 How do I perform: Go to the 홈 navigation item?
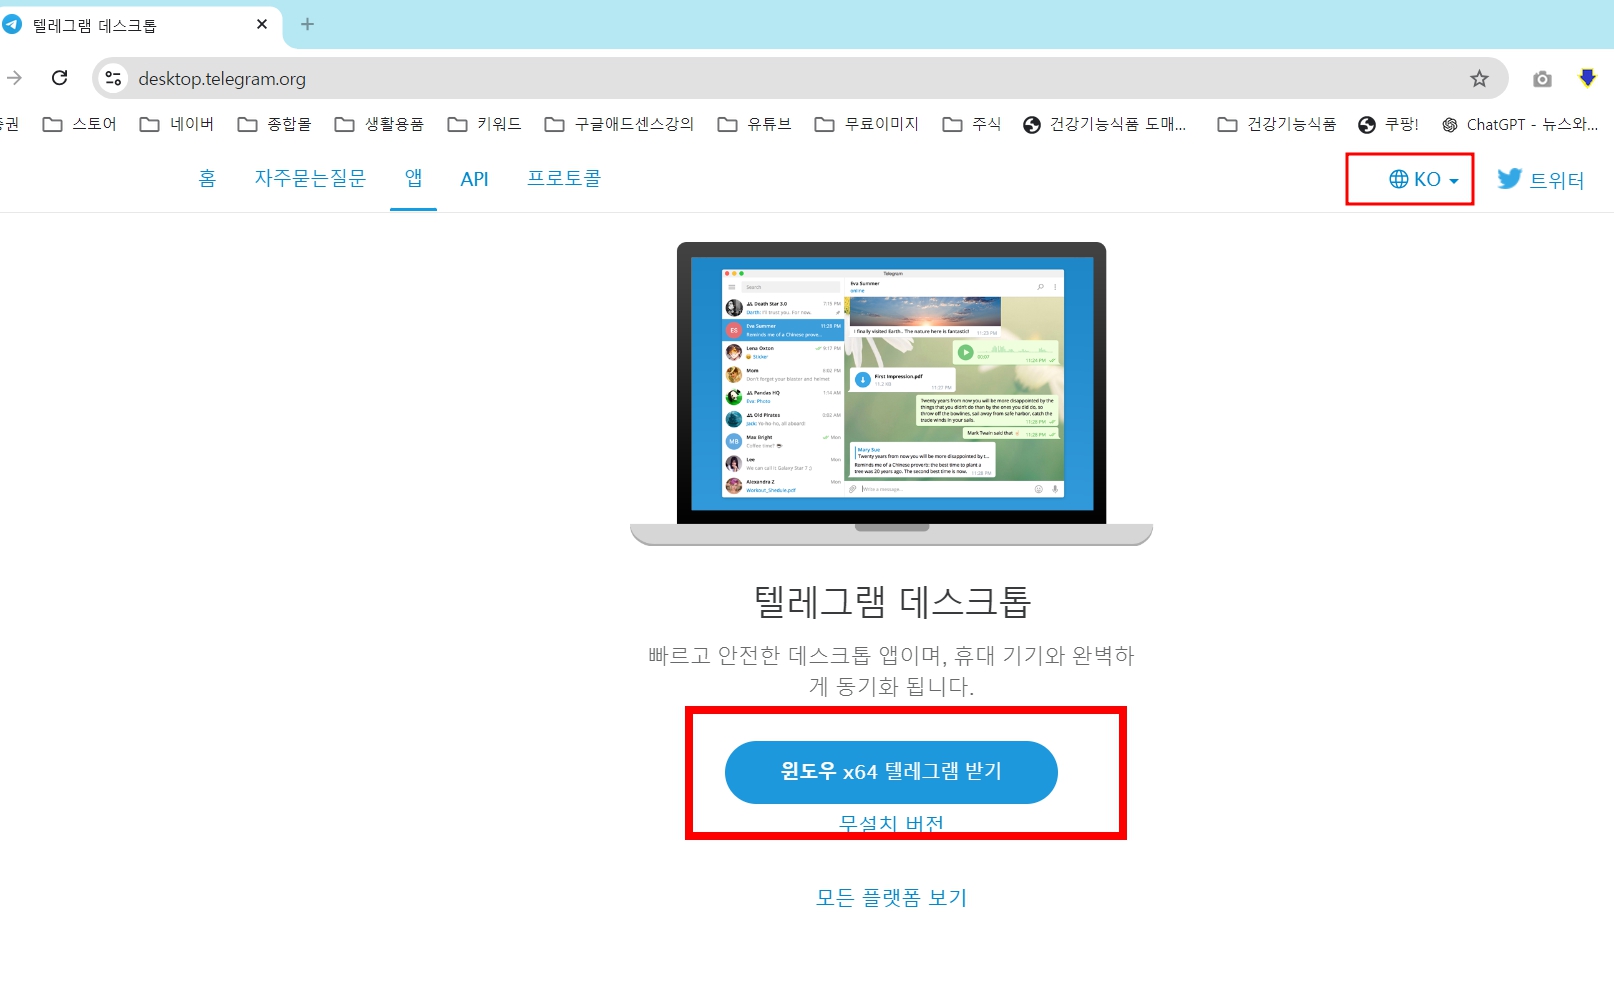click(207, 178)
